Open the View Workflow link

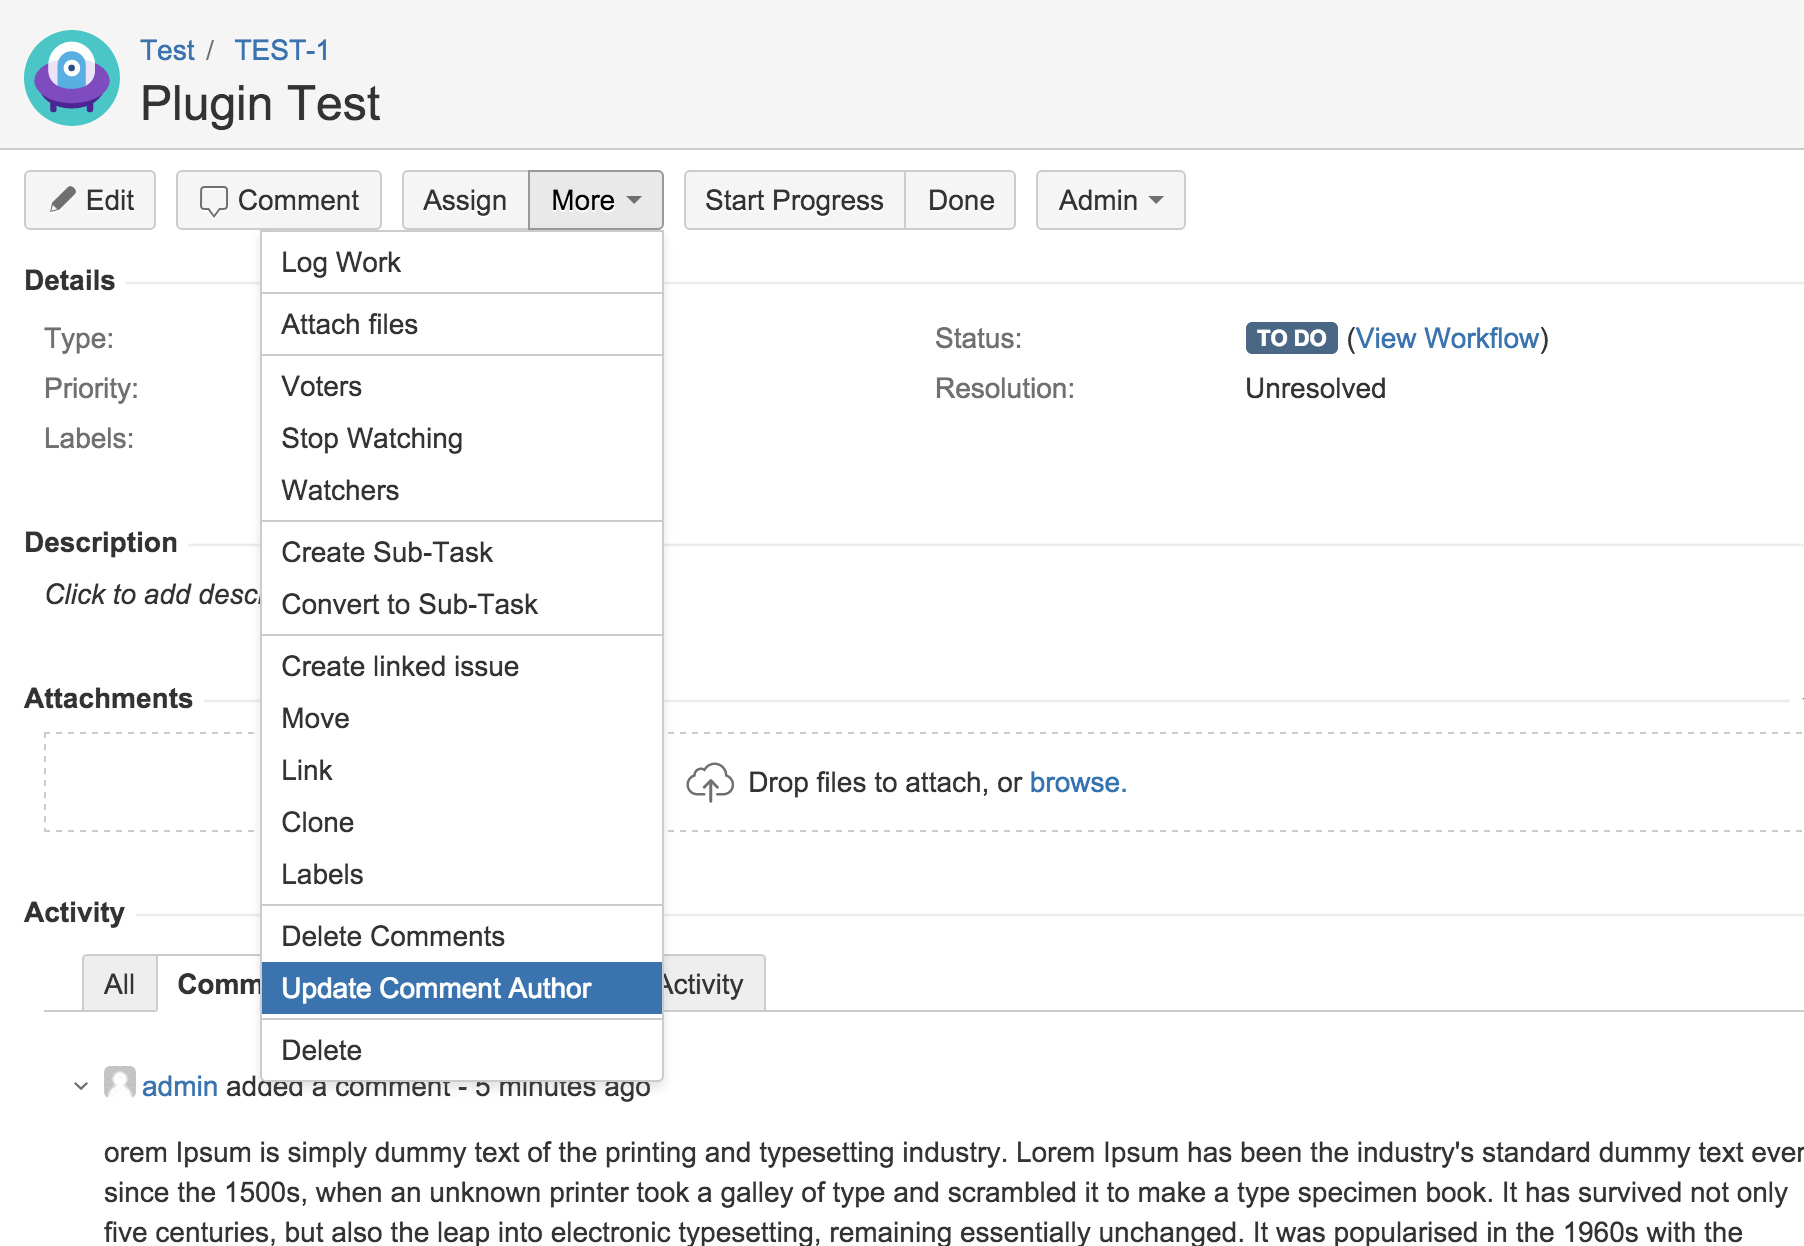[x=1447, y=338]
